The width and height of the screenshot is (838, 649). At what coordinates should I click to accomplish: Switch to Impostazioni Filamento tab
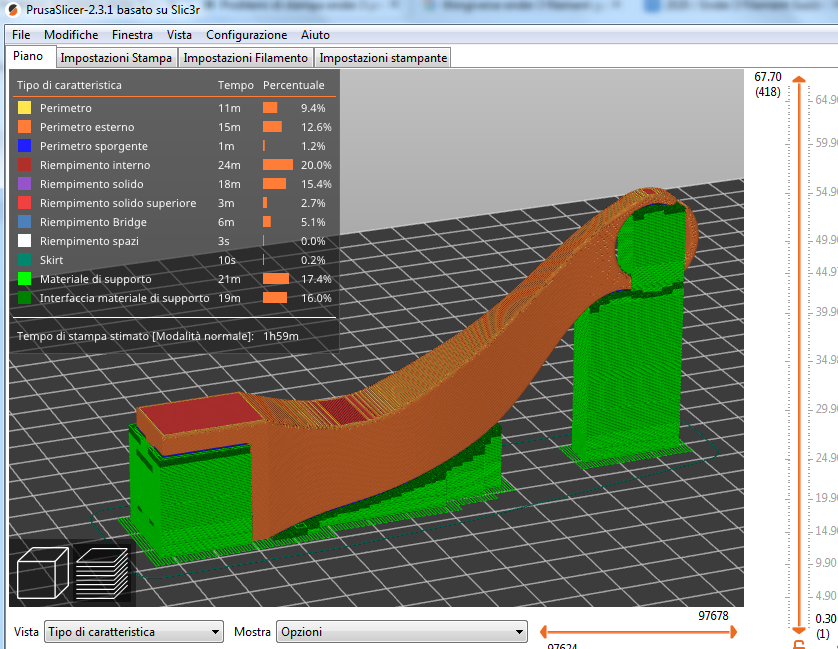click(x=245, y=58)
